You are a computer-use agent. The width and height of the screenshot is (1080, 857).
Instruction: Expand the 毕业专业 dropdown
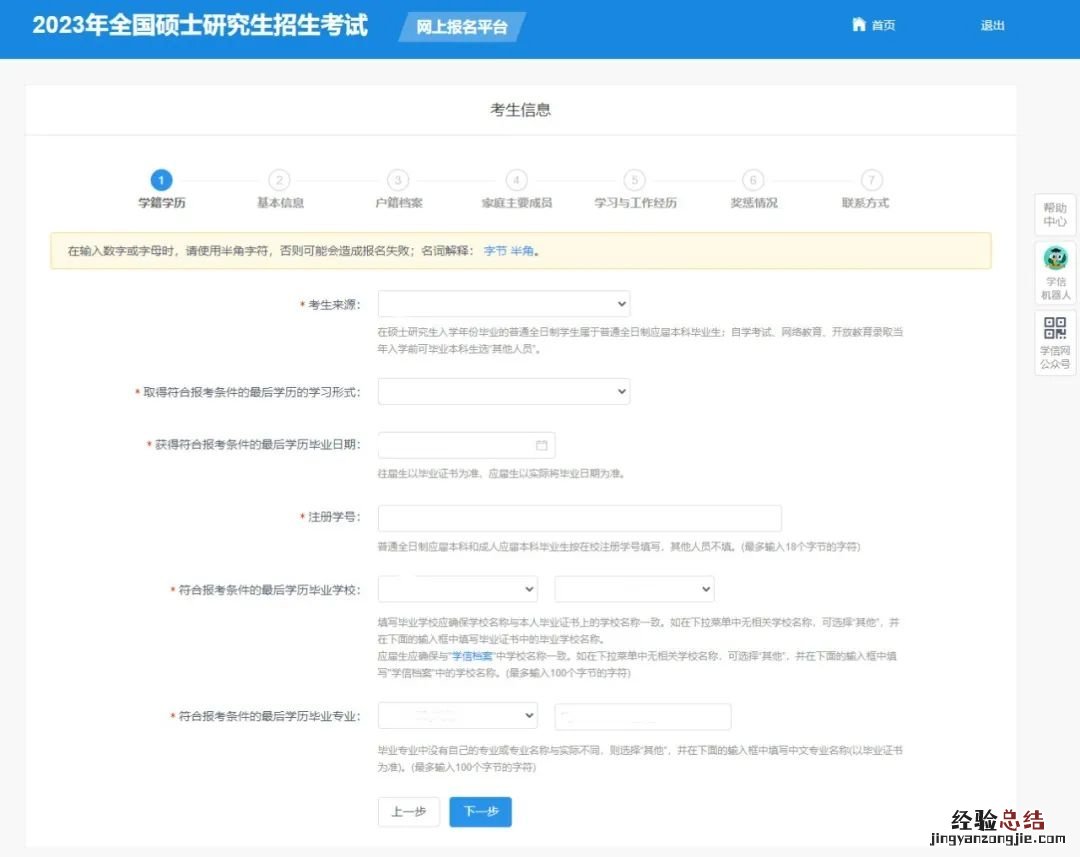[x=458, y=716]
